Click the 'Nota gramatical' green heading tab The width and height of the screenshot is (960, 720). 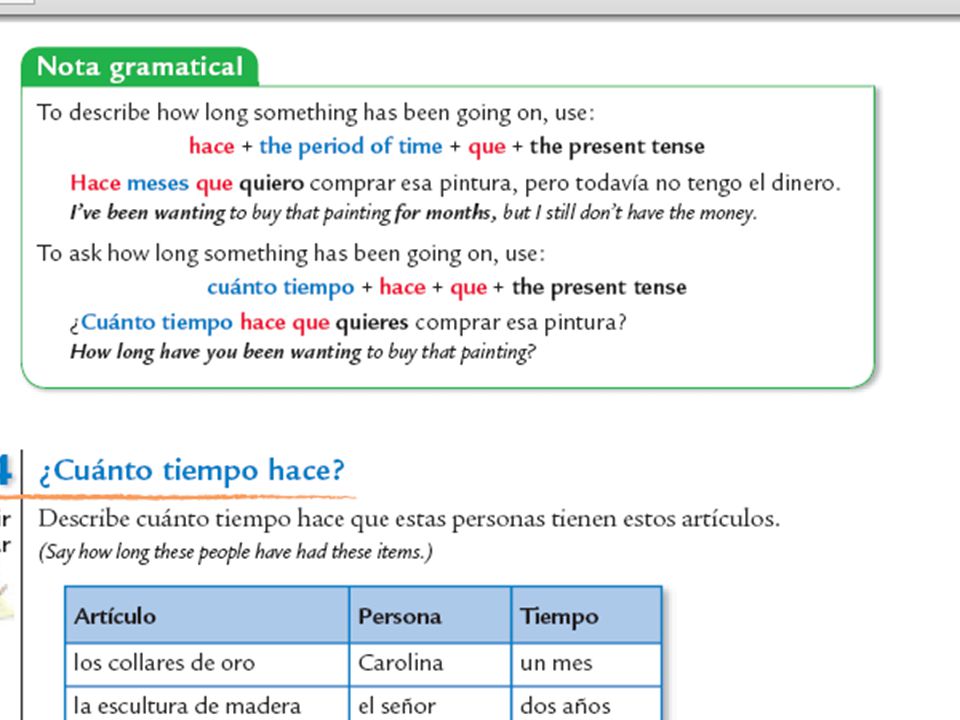click(140, 67)
